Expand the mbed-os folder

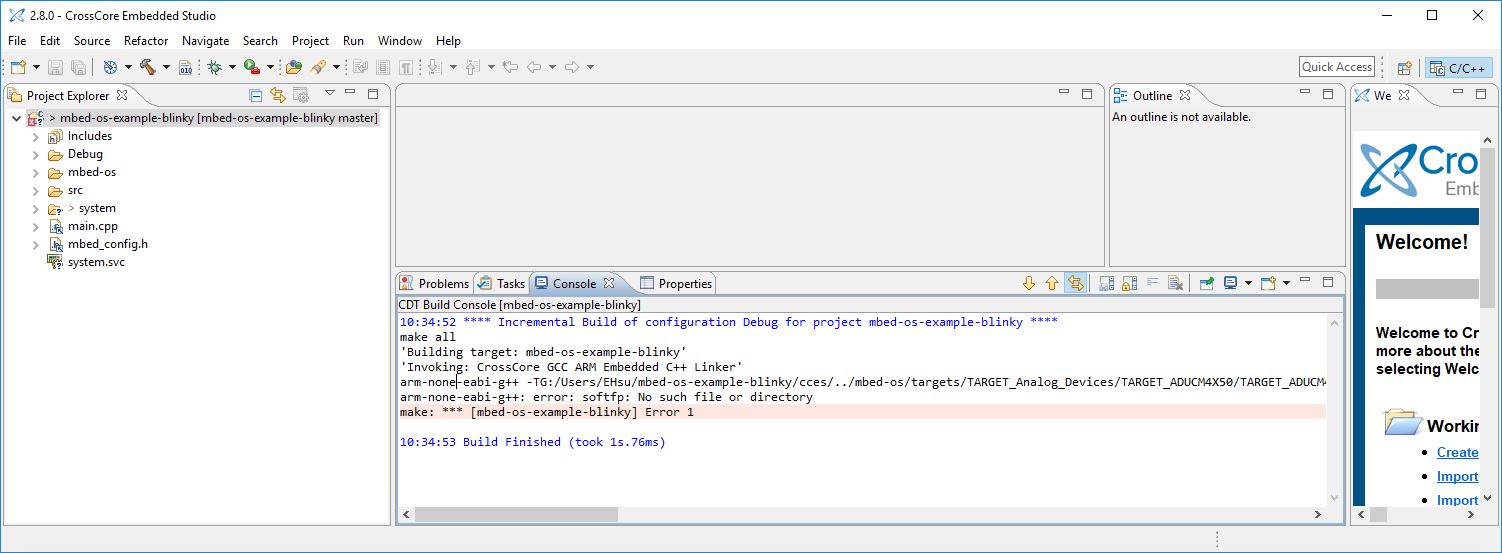(36, 172)
